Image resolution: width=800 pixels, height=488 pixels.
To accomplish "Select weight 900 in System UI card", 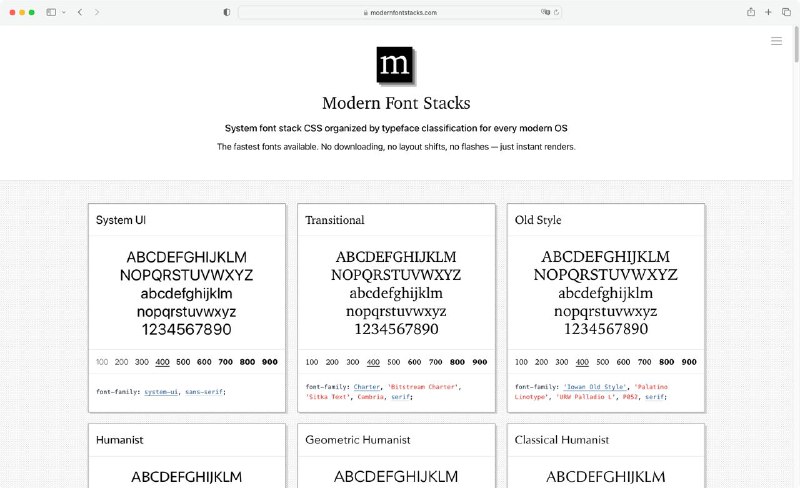I will pos(270,362).
